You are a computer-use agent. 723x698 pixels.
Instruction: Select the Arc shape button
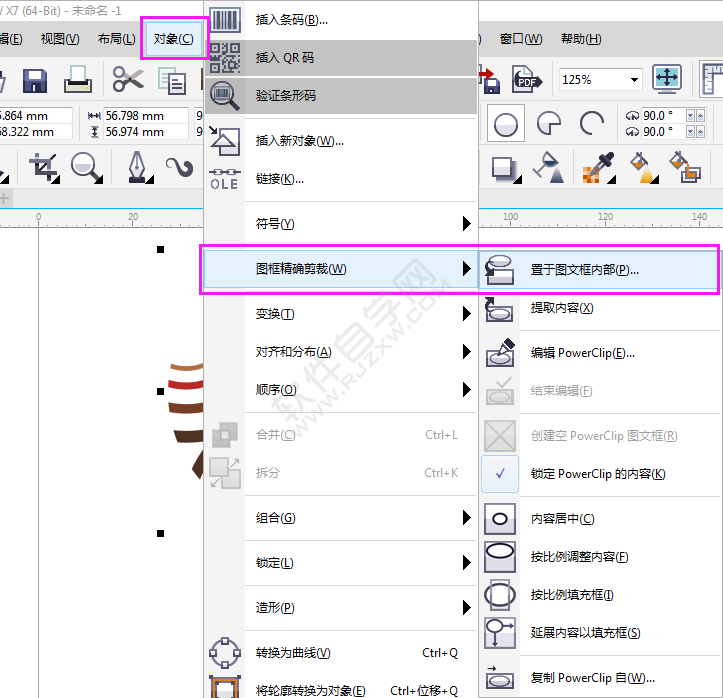coord(592,123)
